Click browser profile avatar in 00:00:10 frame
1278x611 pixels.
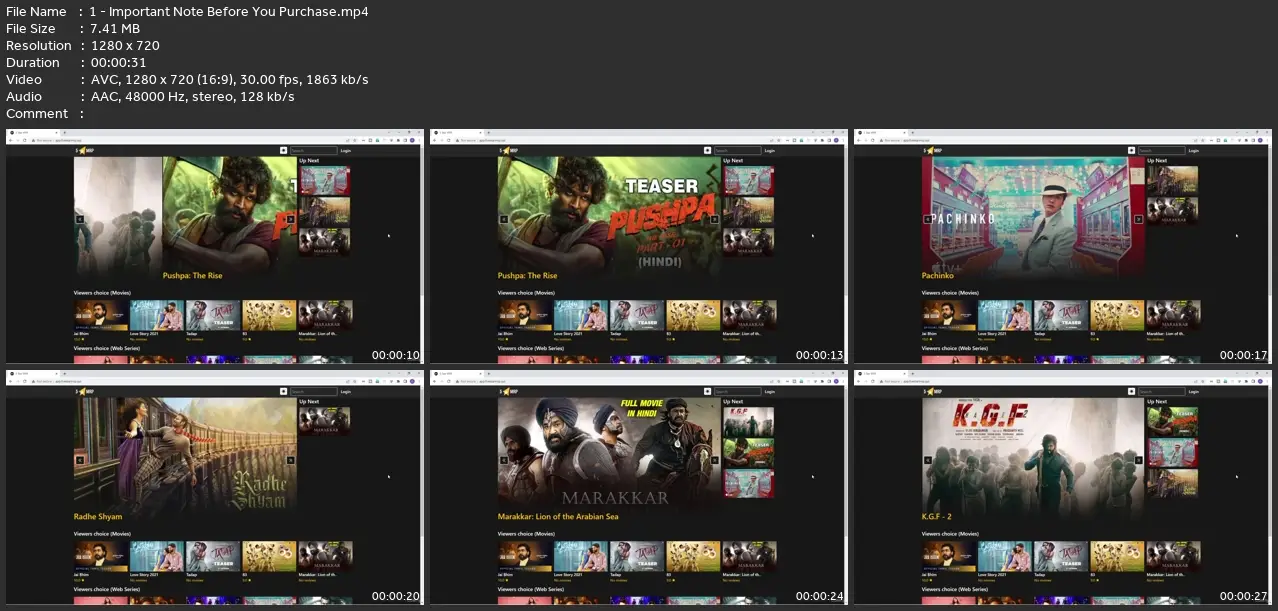[x=412, y=140]
